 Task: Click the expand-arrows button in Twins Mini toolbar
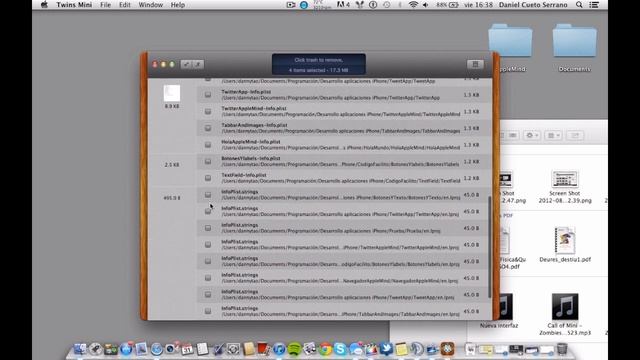point(187,64)
